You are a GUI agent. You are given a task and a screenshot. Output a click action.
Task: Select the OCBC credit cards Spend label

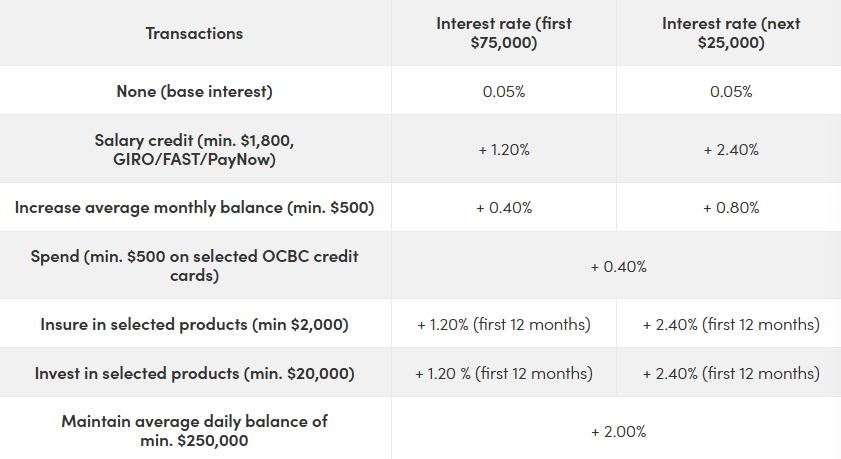click(194, 266)
